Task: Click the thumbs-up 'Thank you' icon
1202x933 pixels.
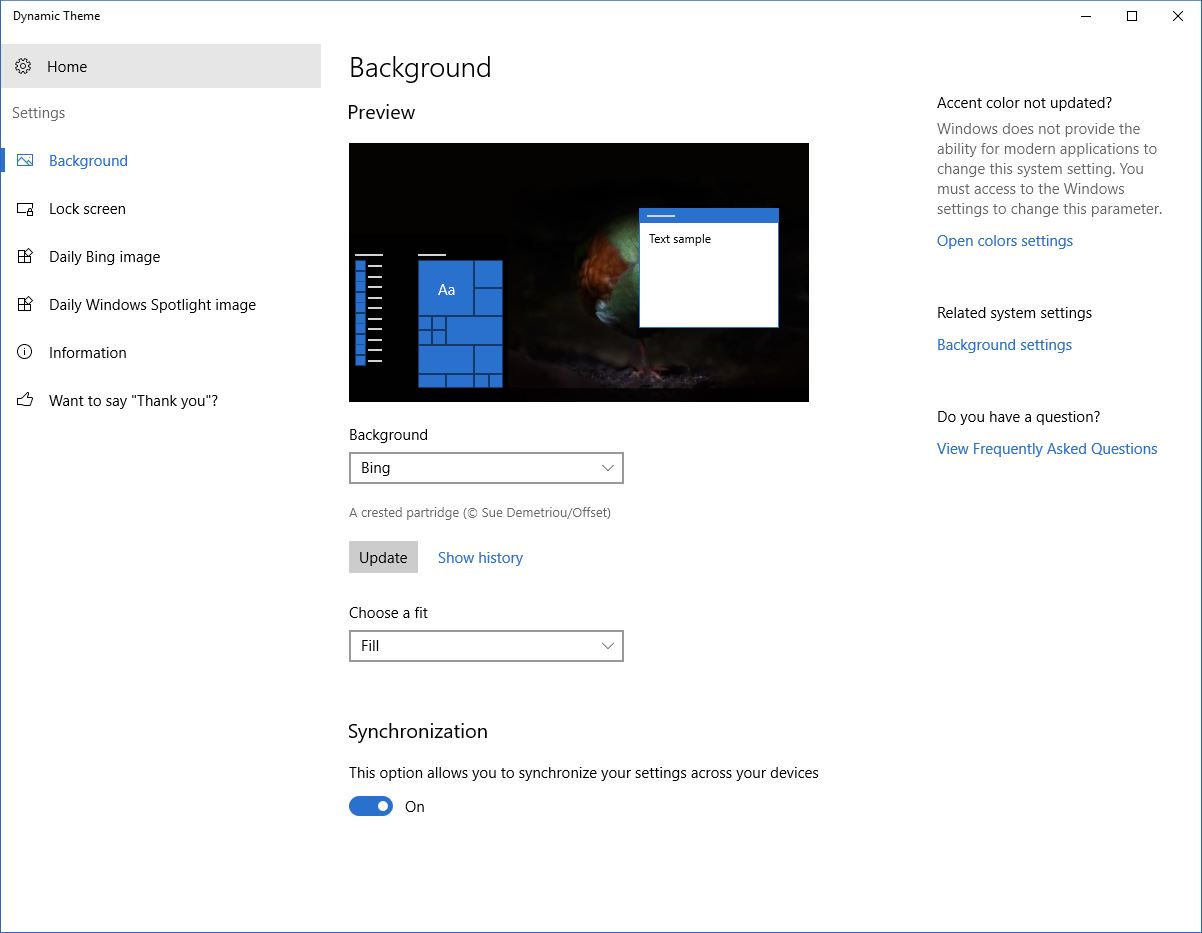Action: (x=24, y=400)
